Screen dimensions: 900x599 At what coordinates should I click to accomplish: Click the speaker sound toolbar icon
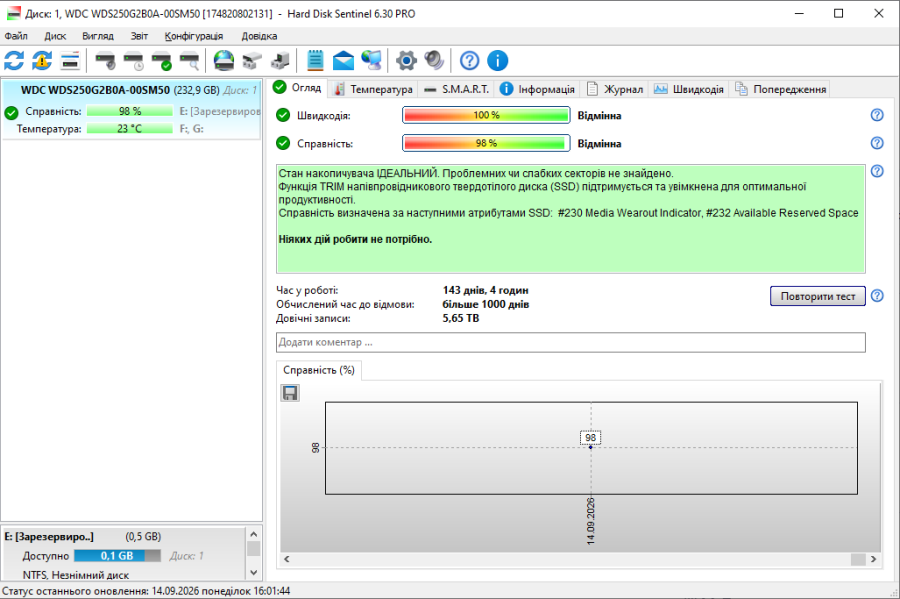click(435, 60)
